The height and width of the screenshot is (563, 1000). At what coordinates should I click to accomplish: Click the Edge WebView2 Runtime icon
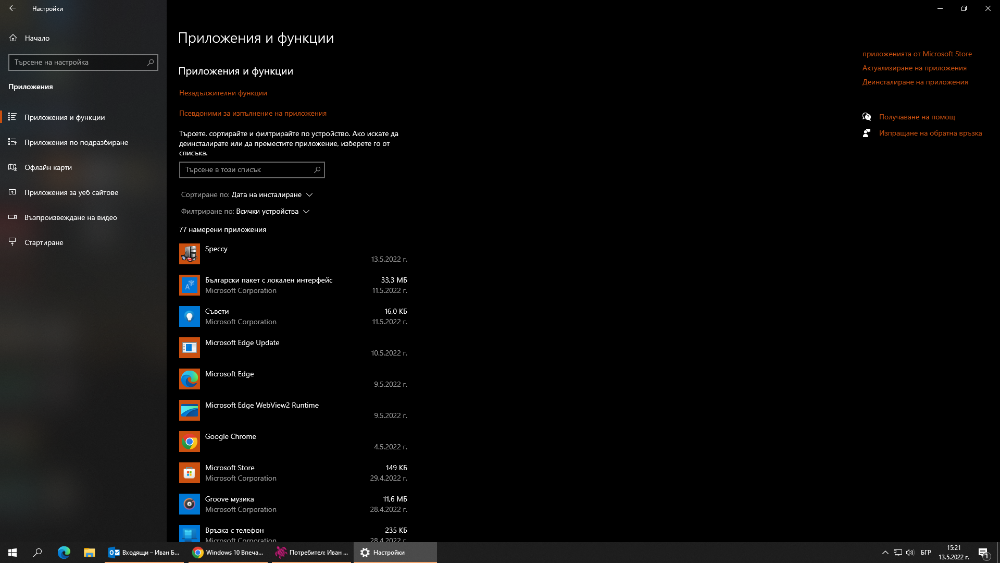pos(189,410)
